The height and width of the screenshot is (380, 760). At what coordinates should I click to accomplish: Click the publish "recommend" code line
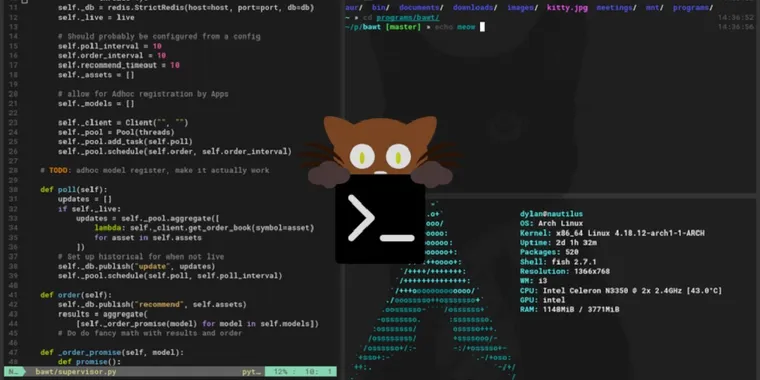152,304
